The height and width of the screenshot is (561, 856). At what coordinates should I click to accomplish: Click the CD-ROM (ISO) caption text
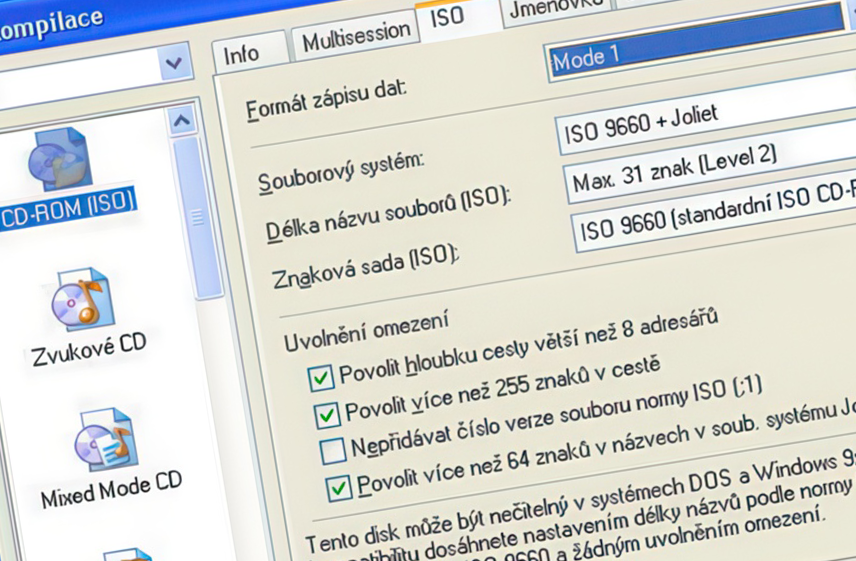pos(67,210)
